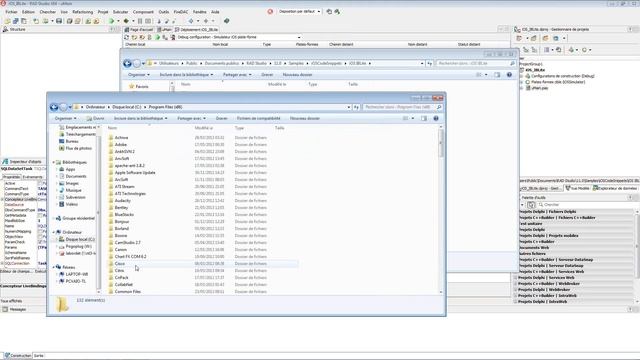Viewport: 640px width, 360px height.
Task: Click the Cisco folder icon
Action: tap(111, 264)
